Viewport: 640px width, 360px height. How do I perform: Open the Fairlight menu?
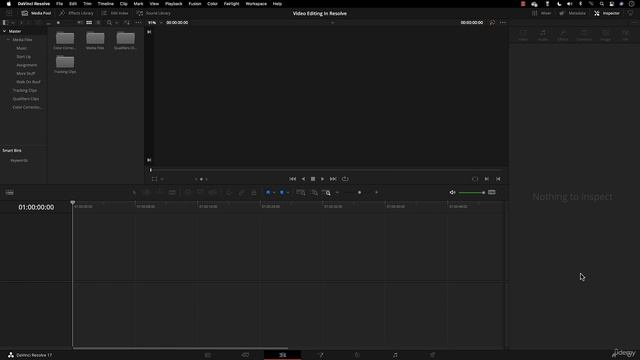tap(231, 4)
